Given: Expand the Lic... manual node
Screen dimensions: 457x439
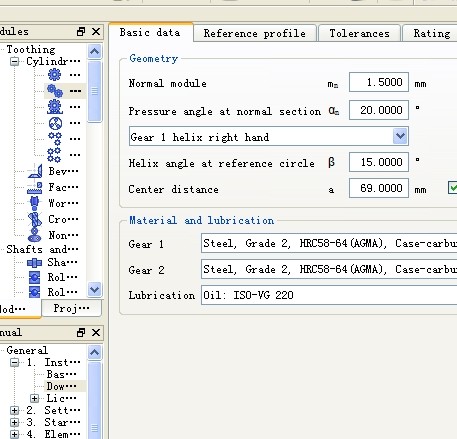Looking at the screenshot, I should pos(34,398).
